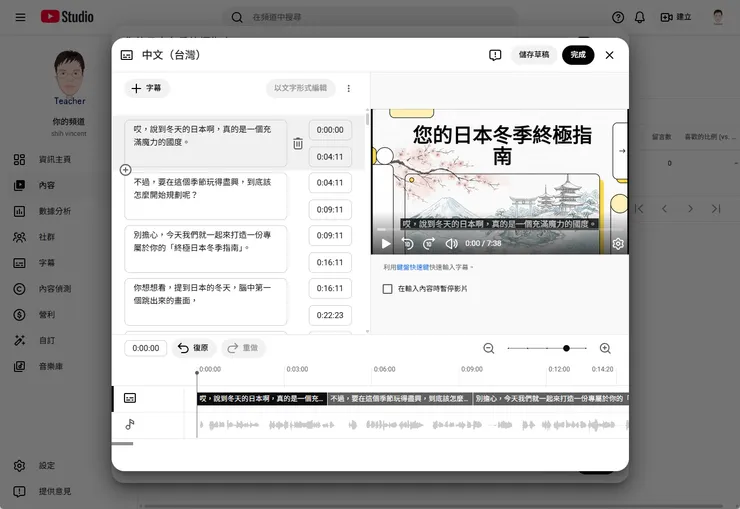Close the subtitle editor dialog
This screenshot has width=740, height=509.
[609, 55]
